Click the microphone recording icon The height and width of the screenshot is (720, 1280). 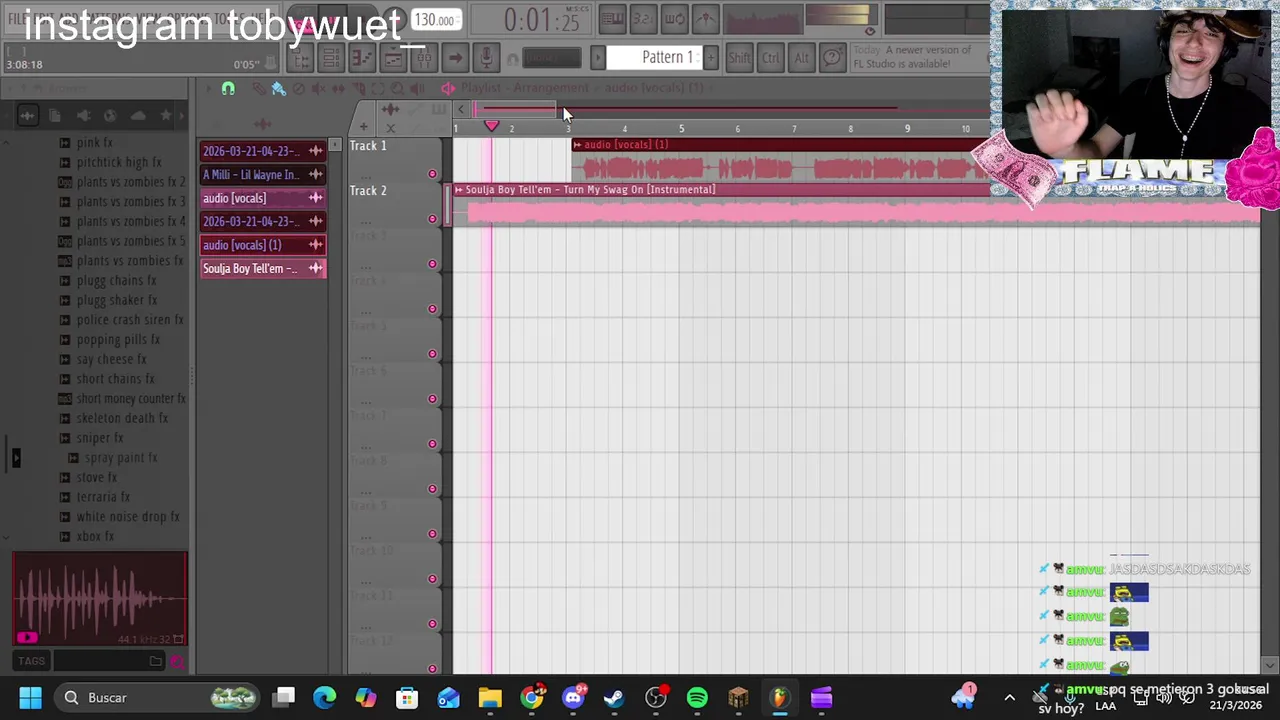pyautogui.click(x=486, y=58)
